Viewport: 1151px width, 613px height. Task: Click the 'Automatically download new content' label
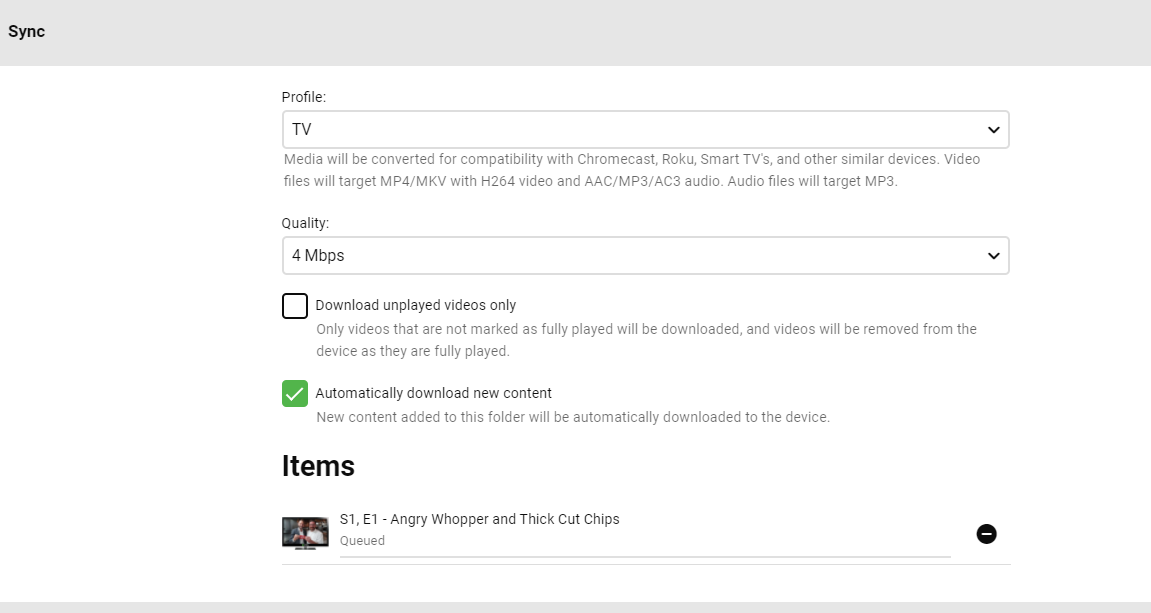433,393
